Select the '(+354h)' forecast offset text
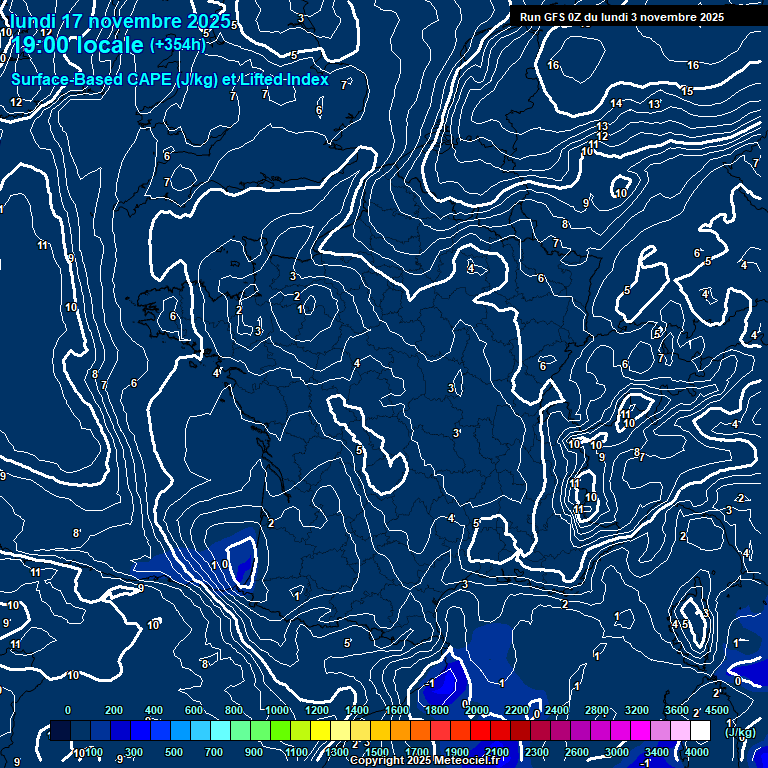The image size is (768, 768). tap(177, 44)
